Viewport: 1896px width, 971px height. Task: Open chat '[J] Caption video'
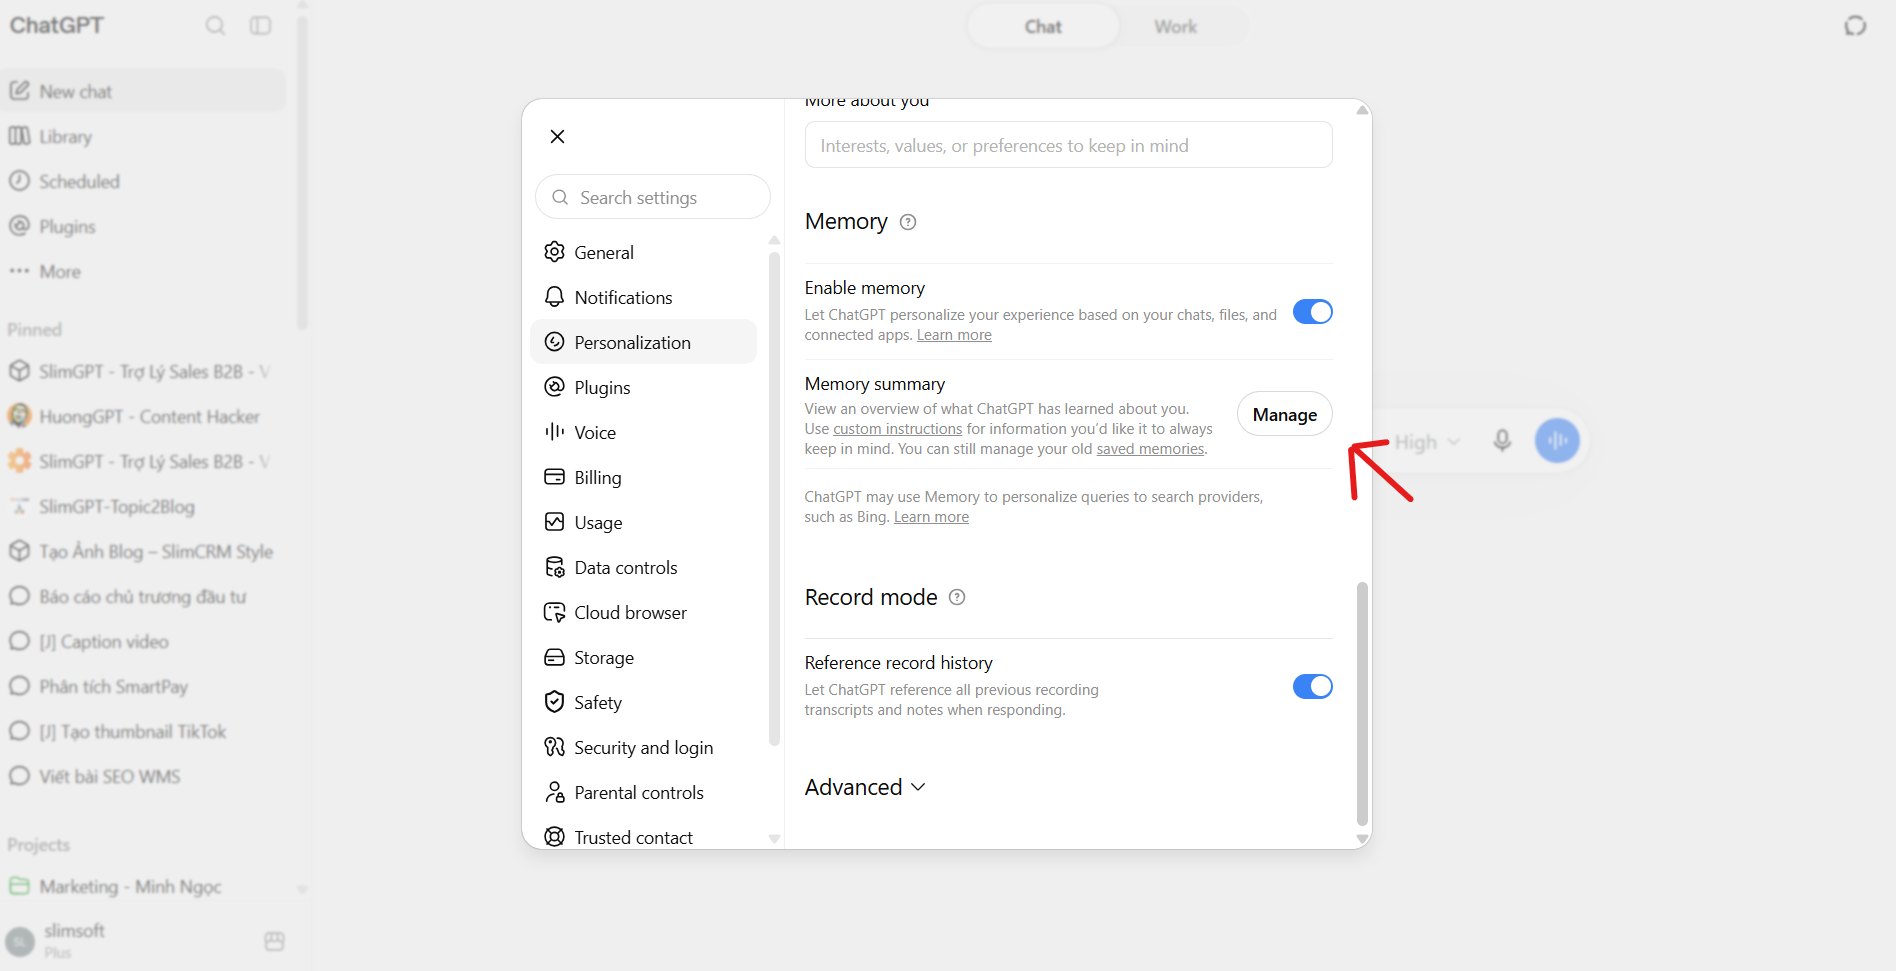coord(143,641)
